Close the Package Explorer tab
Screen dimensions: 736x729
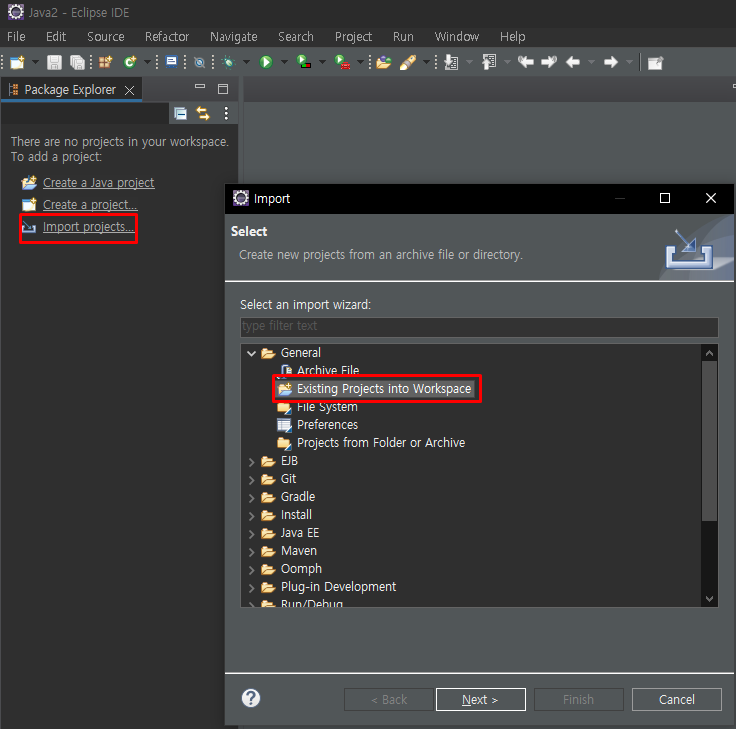(x=130, y=90)
